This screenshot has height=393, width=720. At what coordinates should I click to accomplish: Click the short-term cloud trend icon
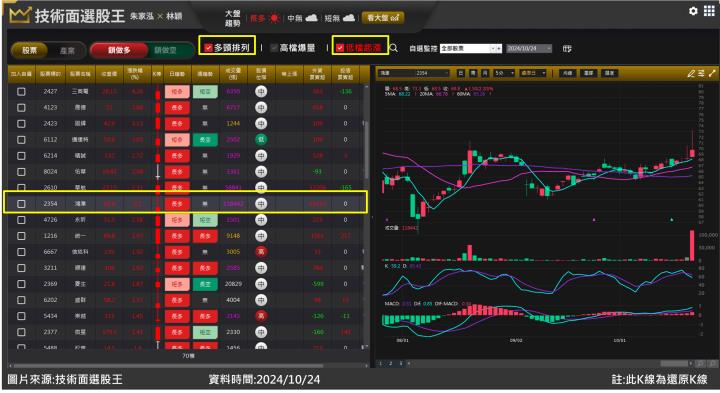[x=349, y=18]
